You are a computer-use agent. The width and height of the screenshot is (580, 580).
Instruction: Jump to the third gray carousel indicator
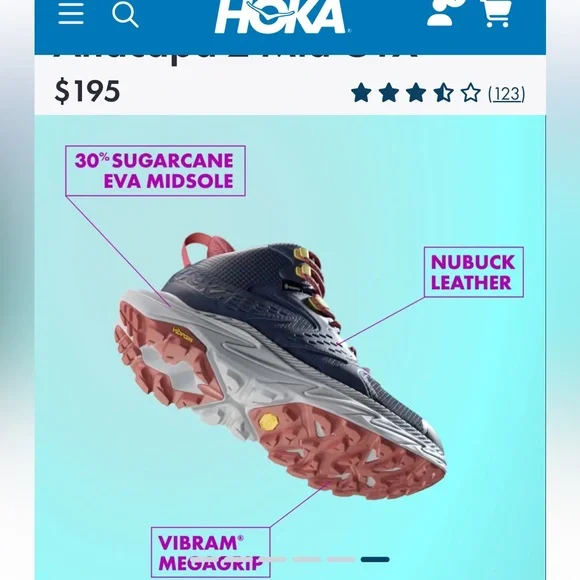tap(341, 559)
